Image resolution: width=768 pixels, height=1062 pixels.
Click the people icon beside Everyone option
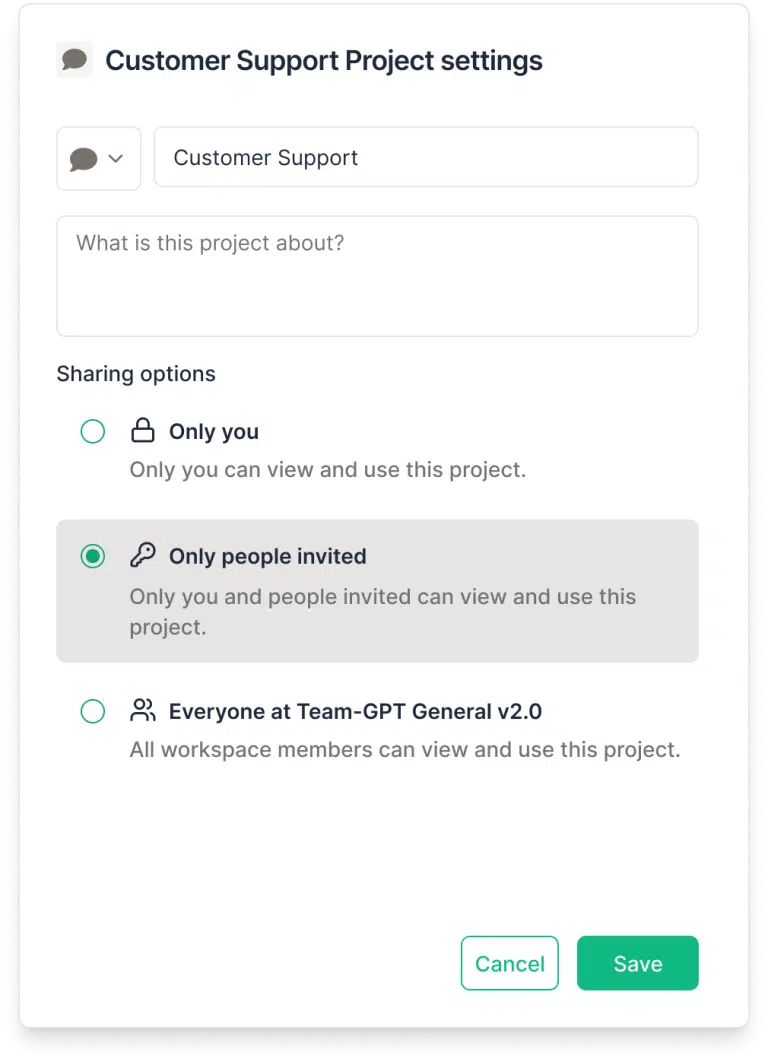[143, 710]
